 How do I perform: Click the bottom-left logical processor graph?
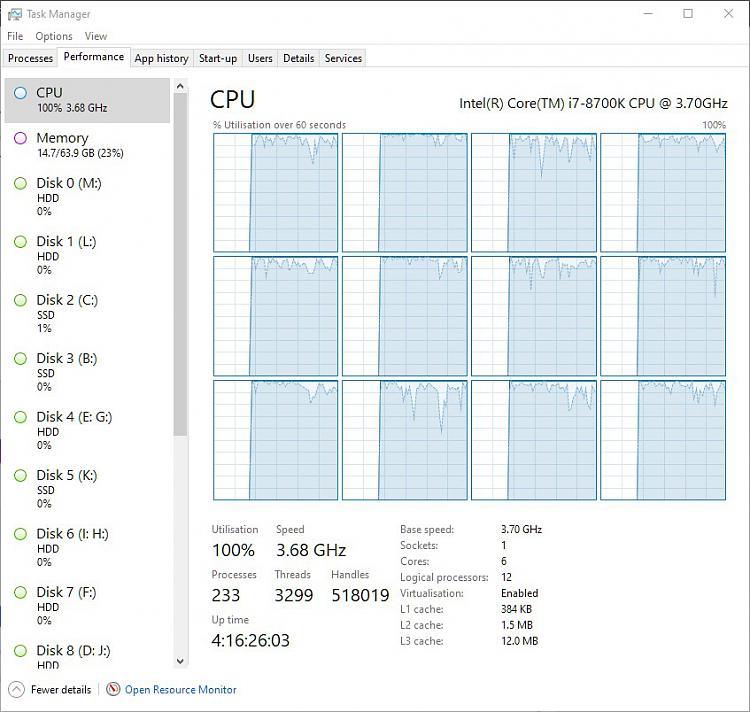(x=276, y=440)
